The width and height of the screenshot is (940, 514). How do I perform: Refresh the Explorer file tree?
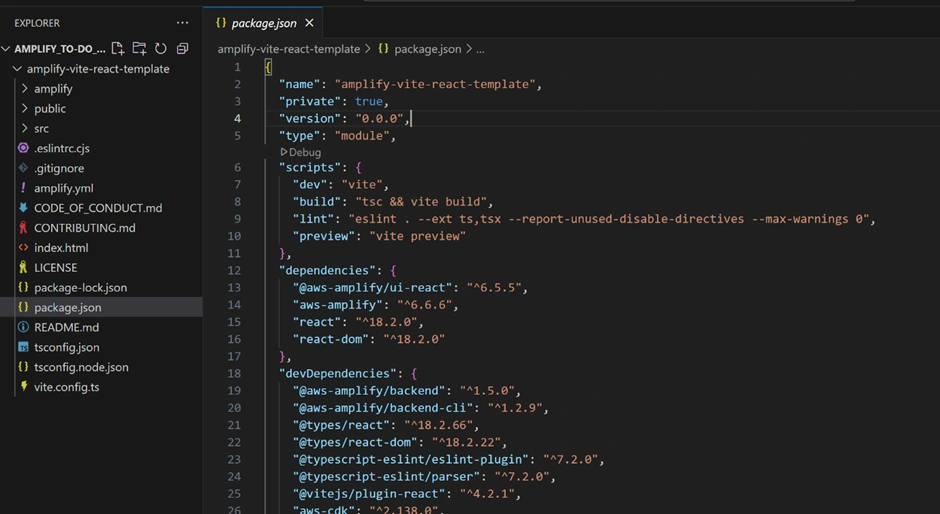pos(160,49)
